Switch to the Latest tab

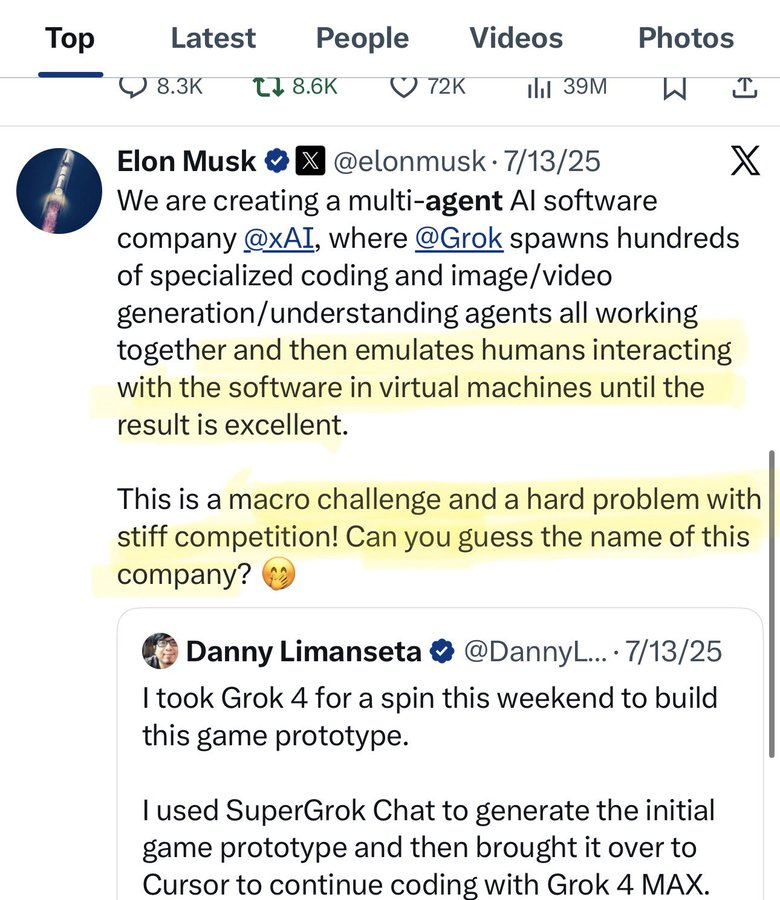tap(213, 38)
